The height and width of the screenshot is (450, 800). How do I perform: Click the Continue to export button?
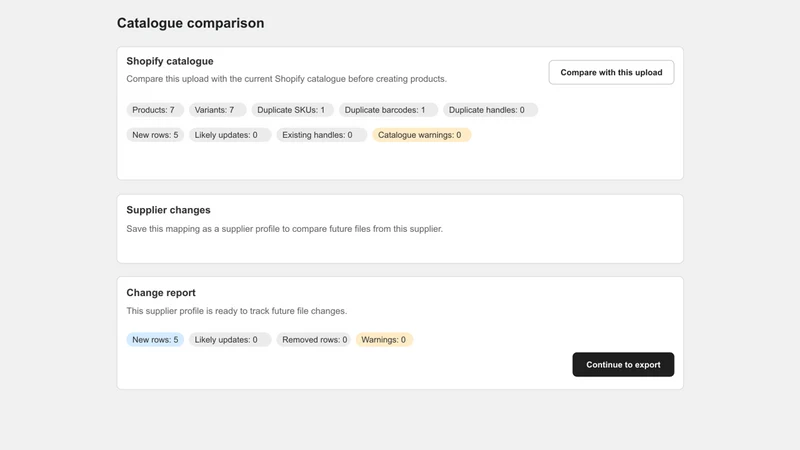coord(623,364)
